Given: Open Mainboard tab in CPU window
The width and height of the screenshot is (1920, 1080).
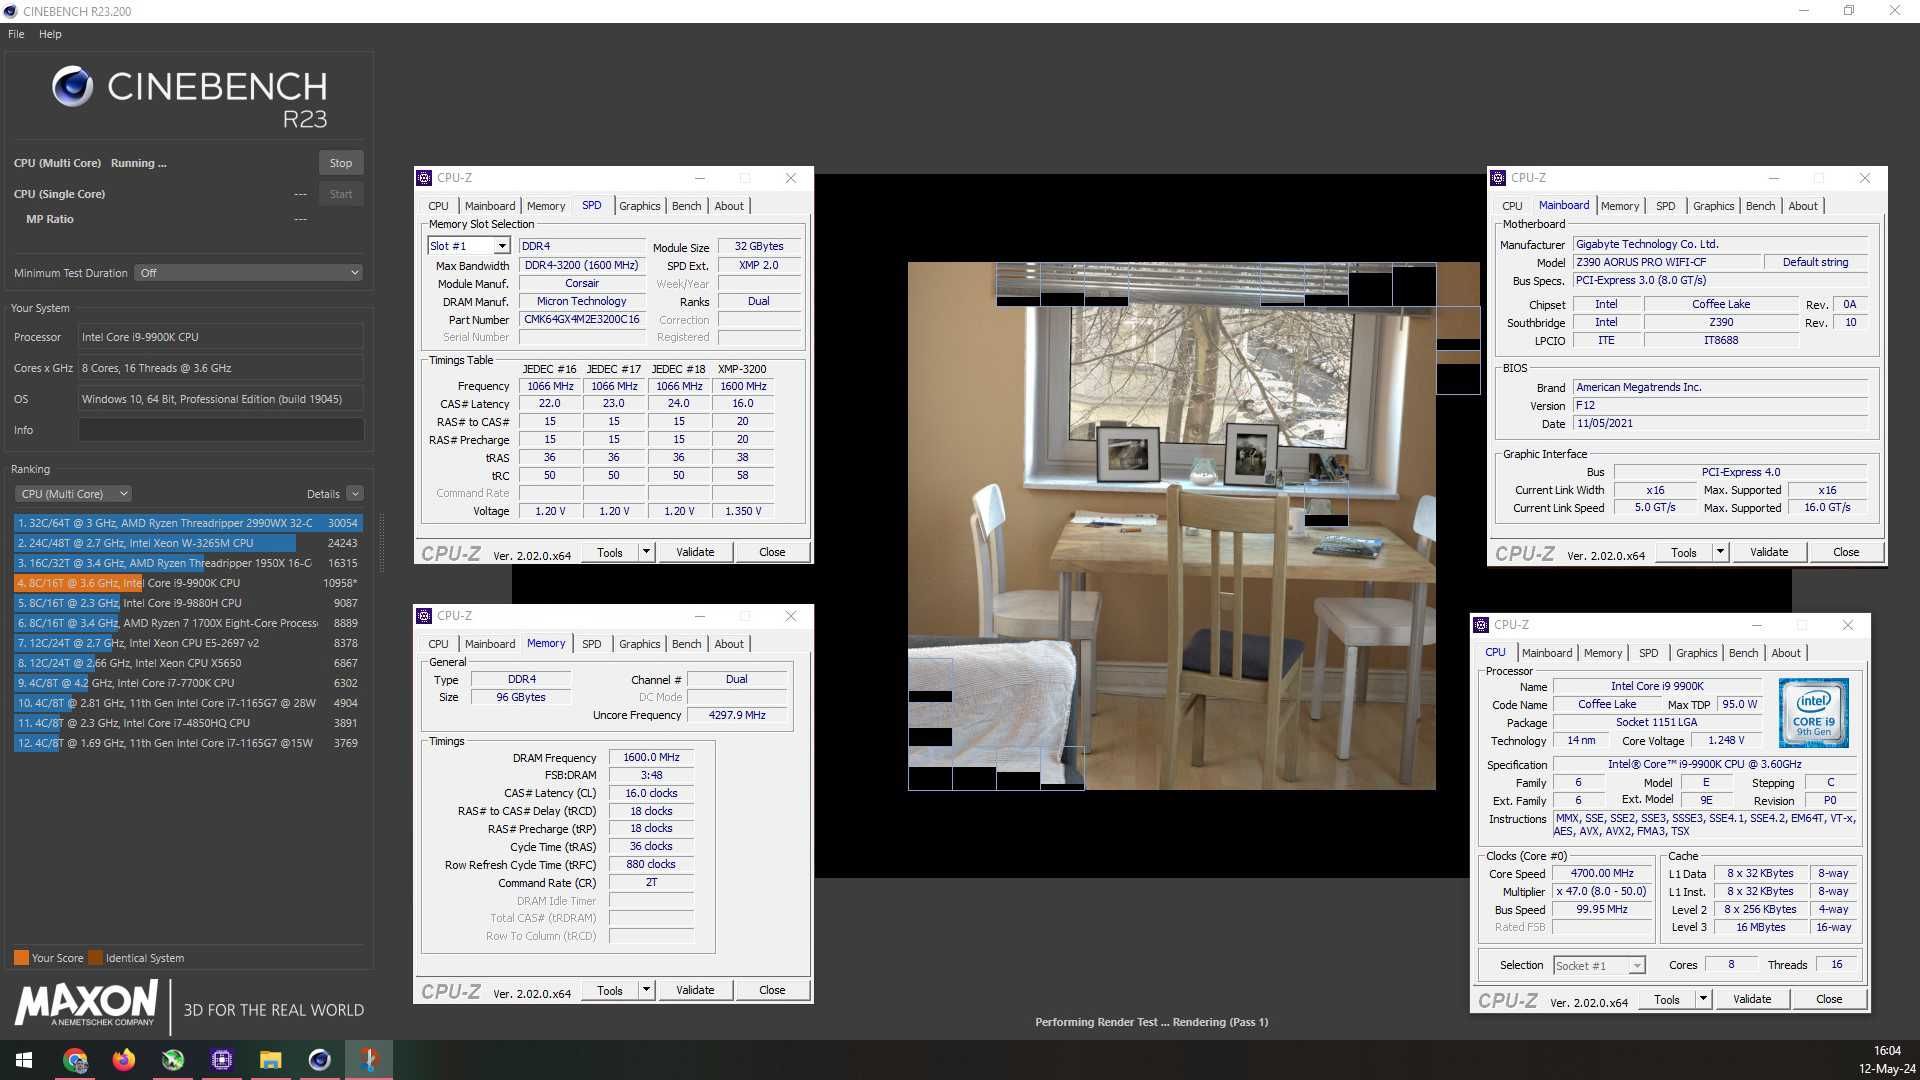Looking at the screenshot, I should coord(1547,653).
